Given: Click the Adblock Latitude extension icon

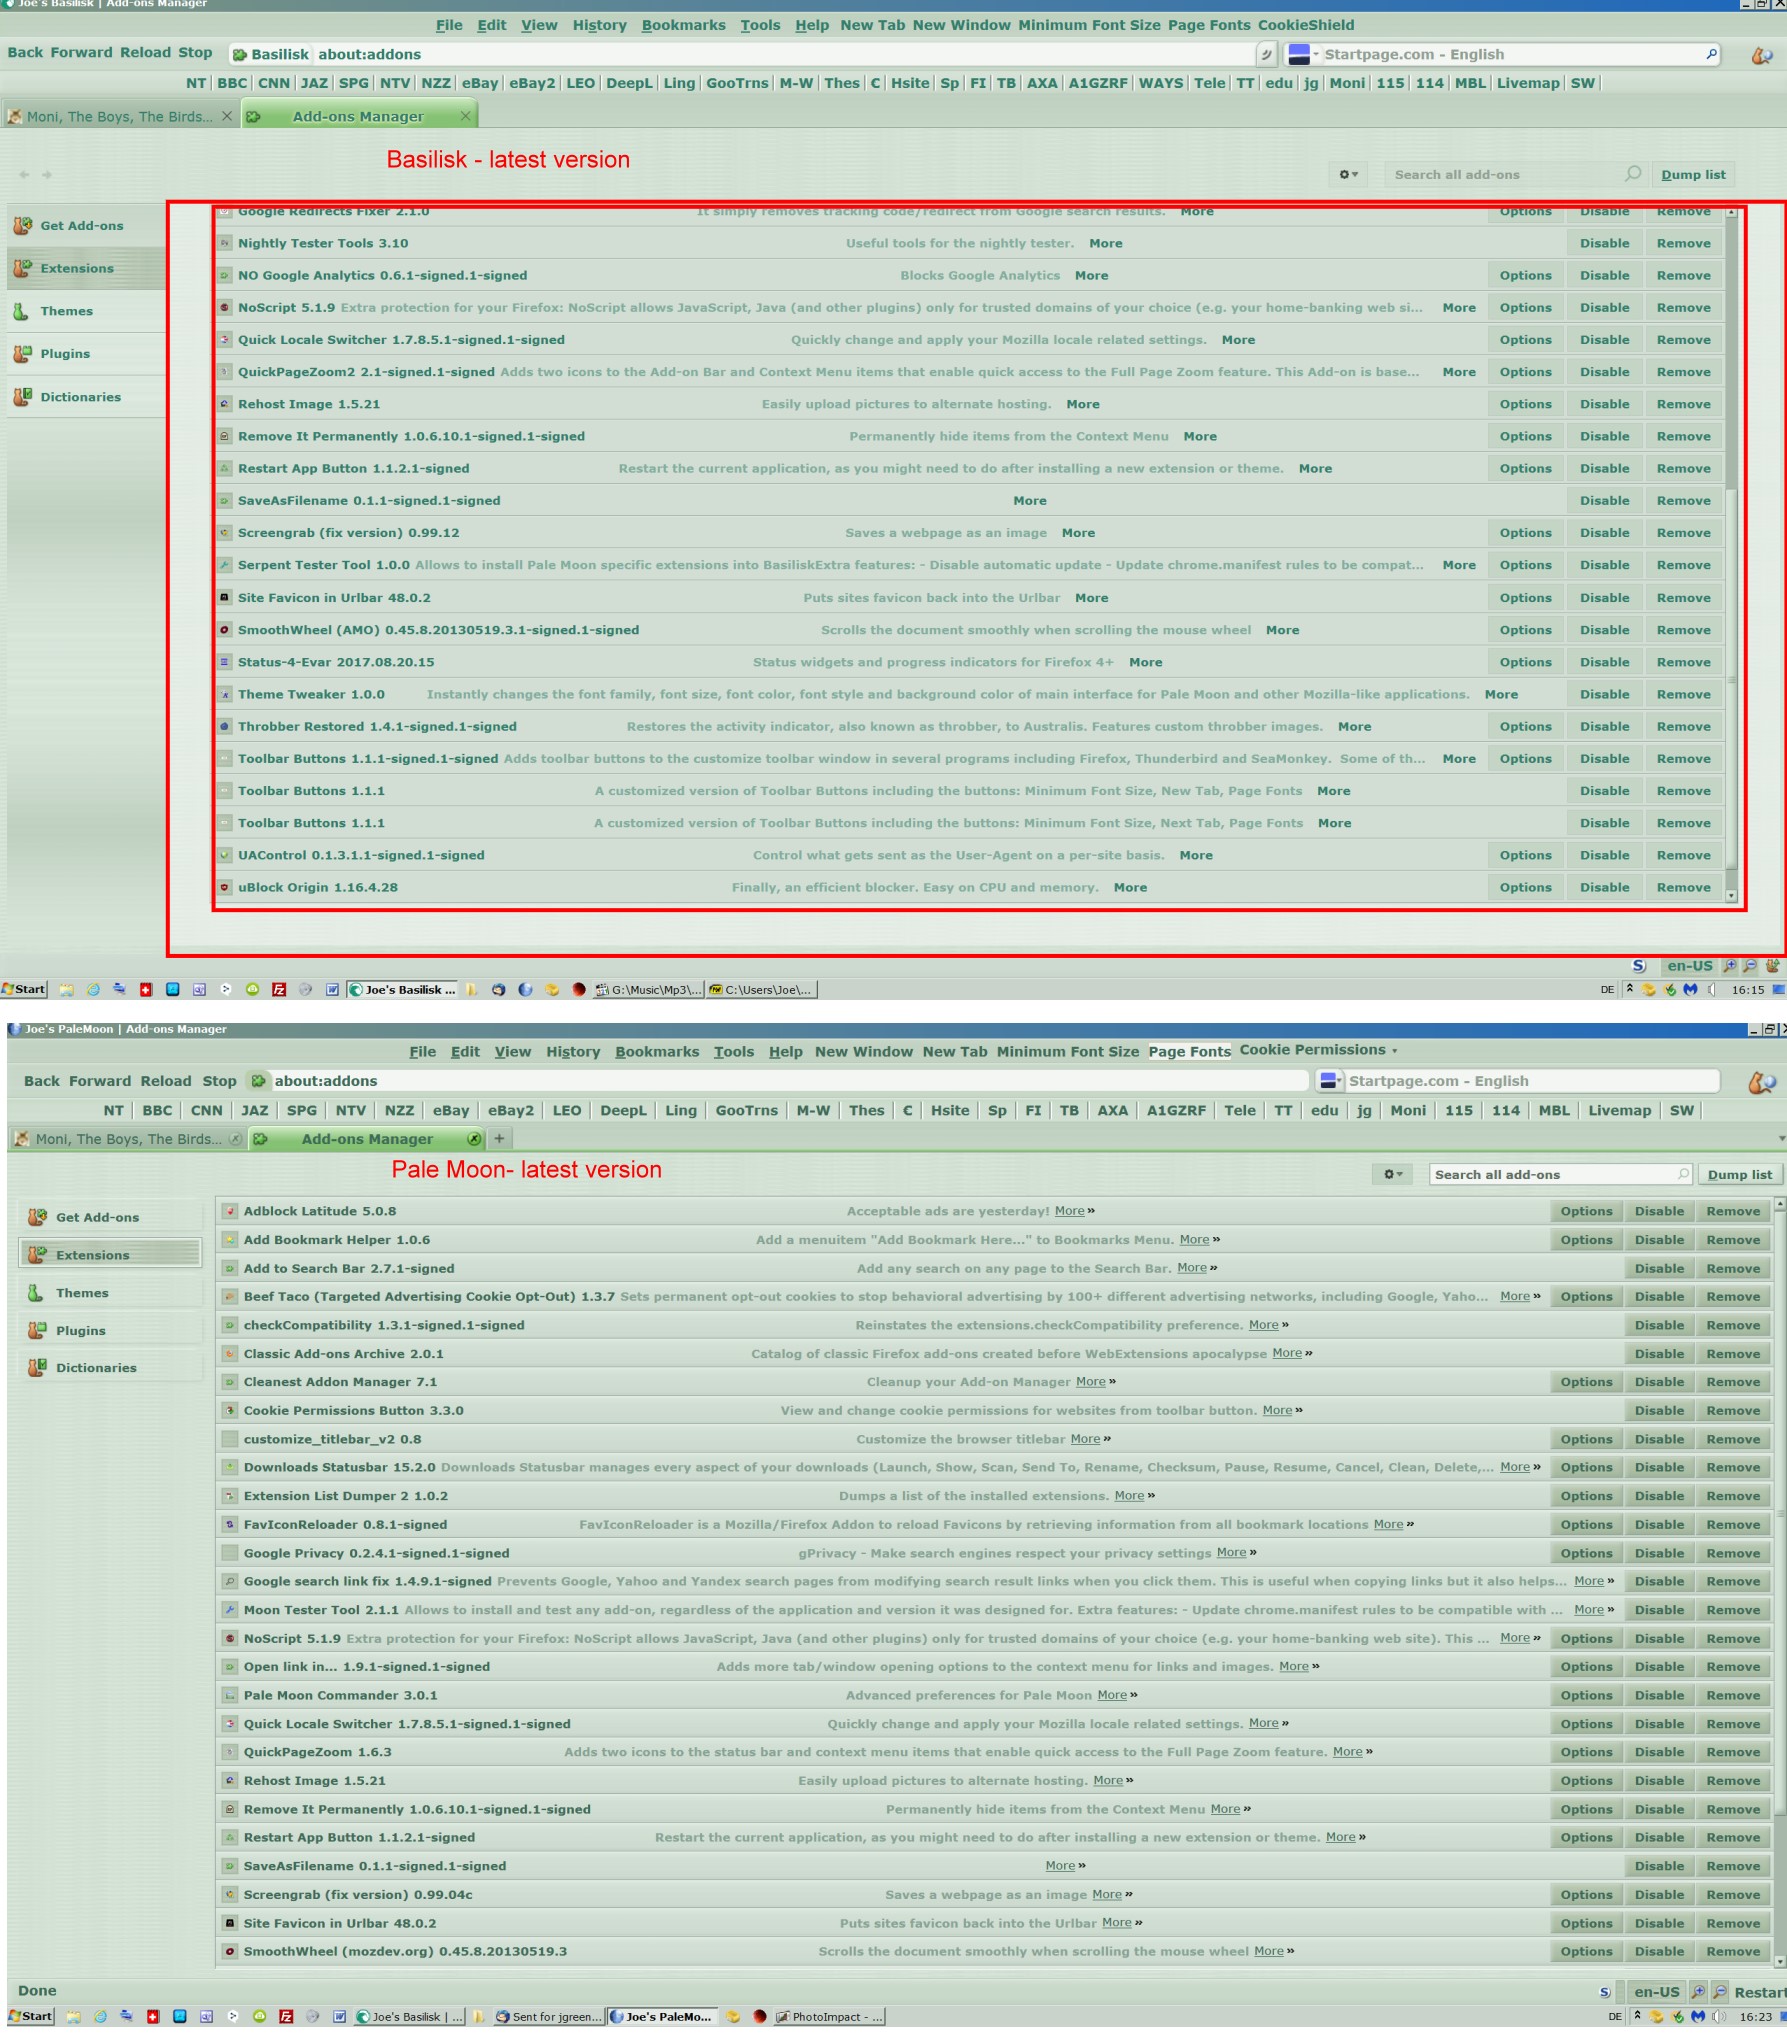Looking at the screenshot, I should click(x=230, y=1211).
